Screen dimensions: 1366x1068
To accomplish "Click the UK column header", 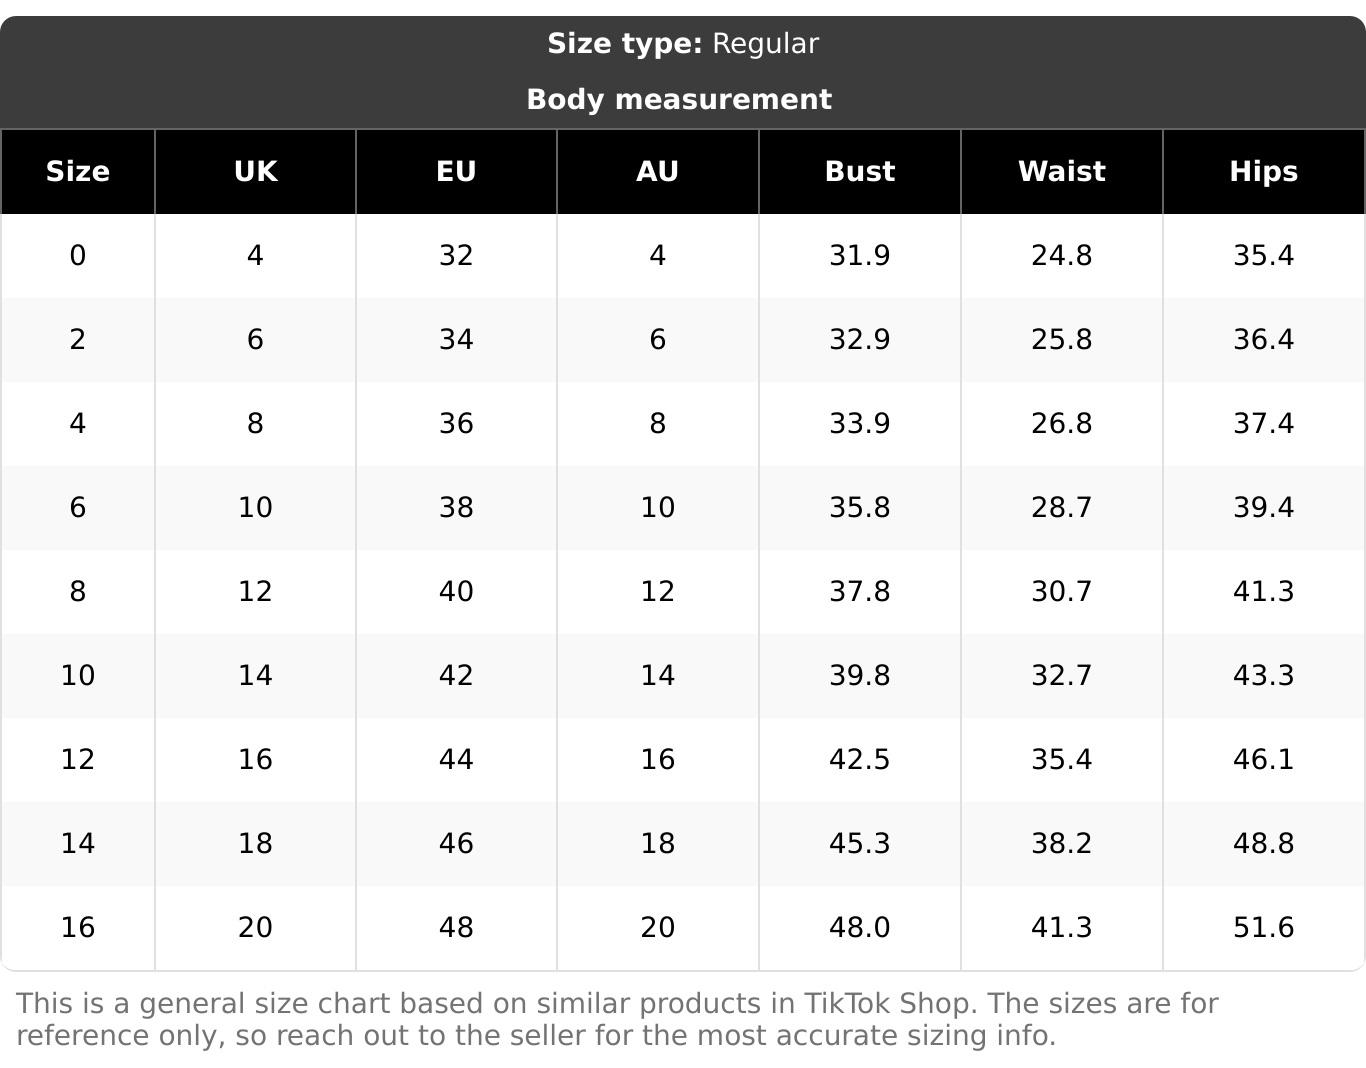I will [255, 172].
